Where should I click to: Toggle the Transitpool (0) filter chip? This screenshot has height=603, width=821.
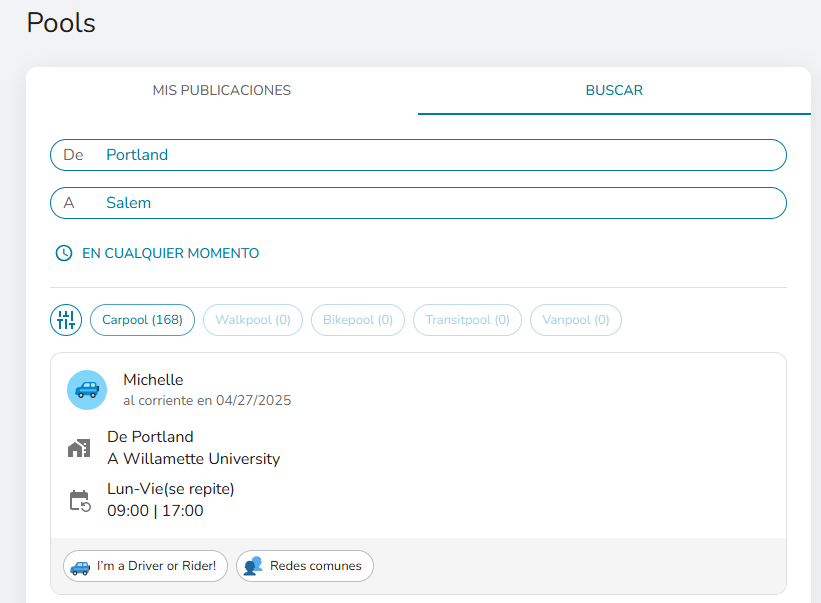467,319
